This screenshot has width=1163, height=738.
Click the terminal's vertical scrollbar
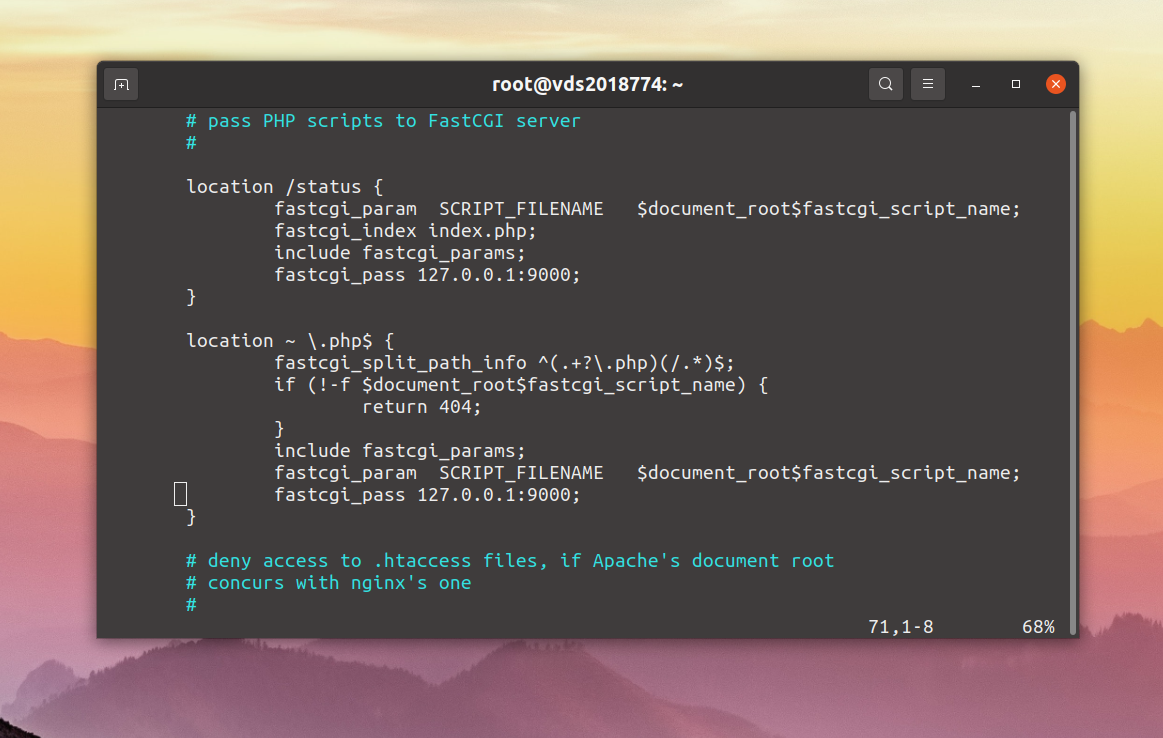pyautogui.click(x=1073, y=372)
